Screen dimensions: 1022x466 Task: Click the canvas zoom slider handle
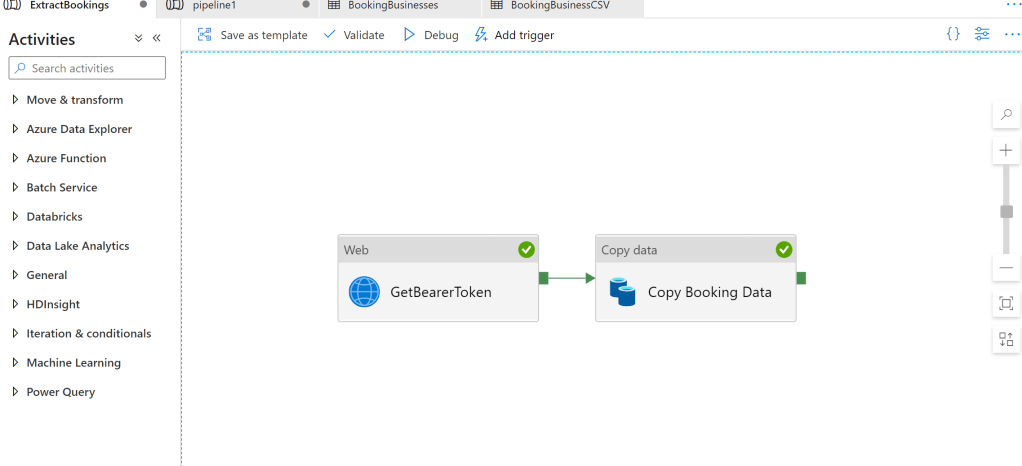tap(1006, 212)
